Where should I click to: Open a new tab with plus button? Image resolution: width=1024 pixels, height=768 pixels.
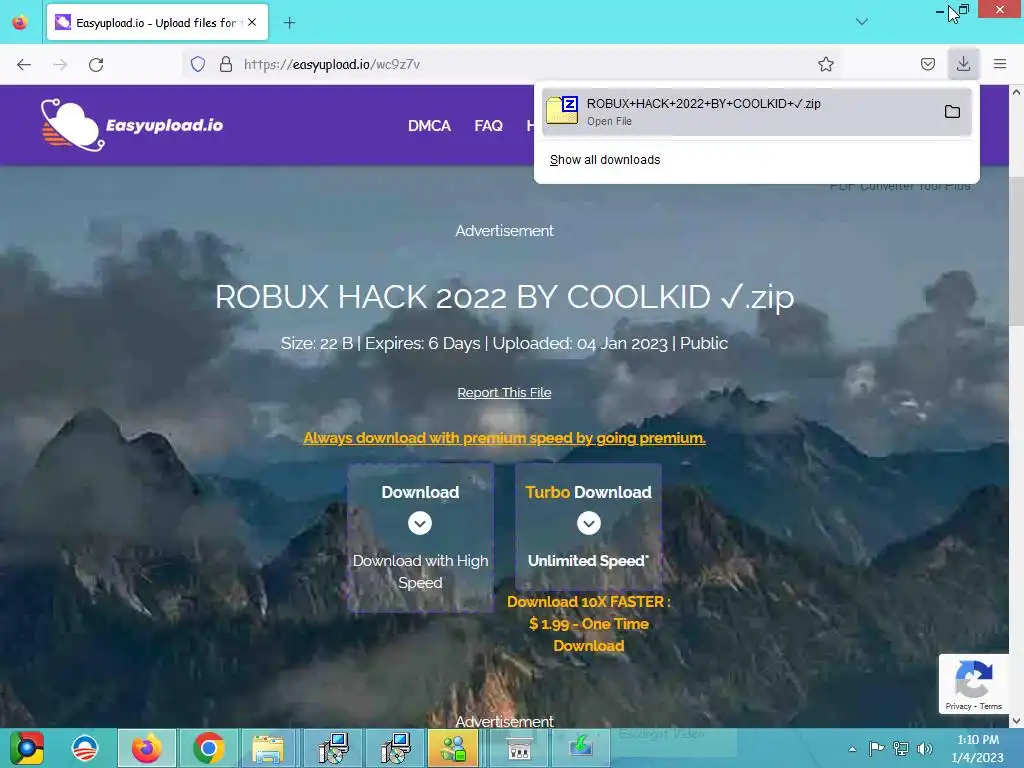(289, 23)
